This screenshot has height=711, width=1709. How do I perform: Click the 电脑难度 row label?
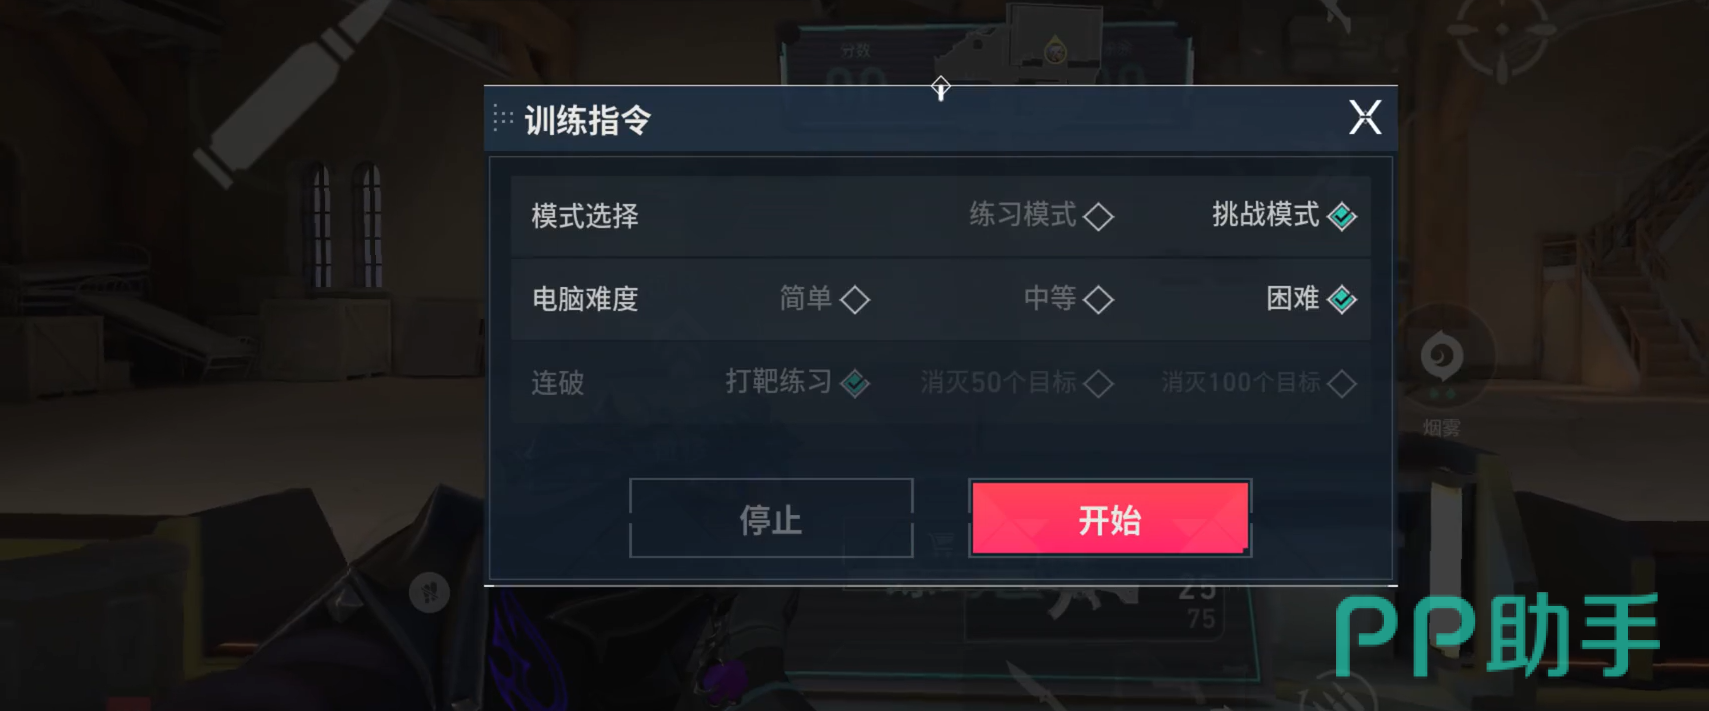tap(585, 299)
